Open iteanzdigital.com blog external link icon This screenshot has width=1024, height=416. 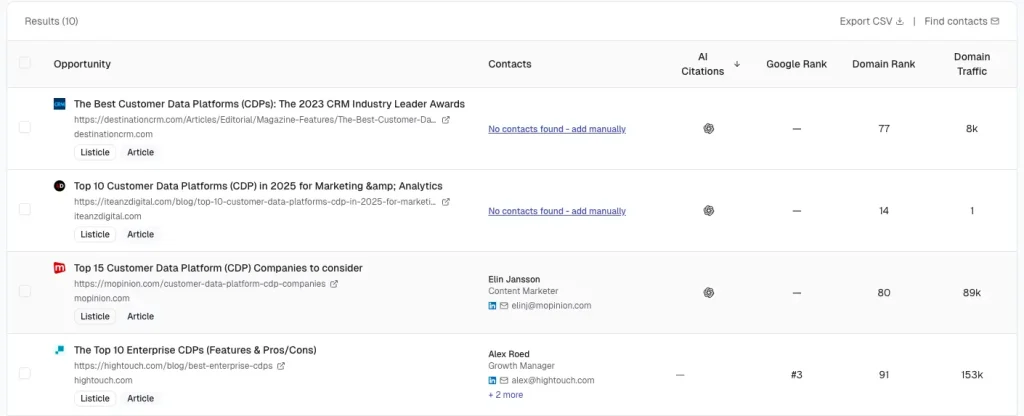point(445,202)
